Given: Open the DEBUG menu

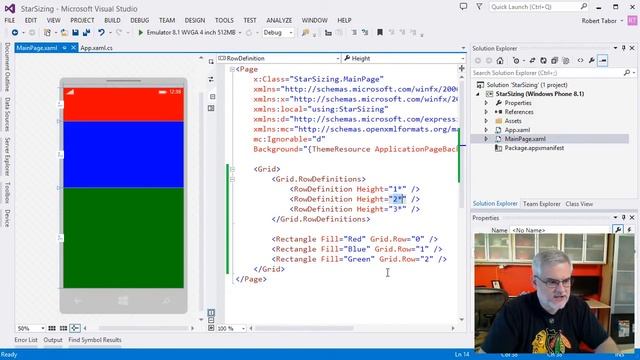Looking at the screenshot, I should pos(140,20).
